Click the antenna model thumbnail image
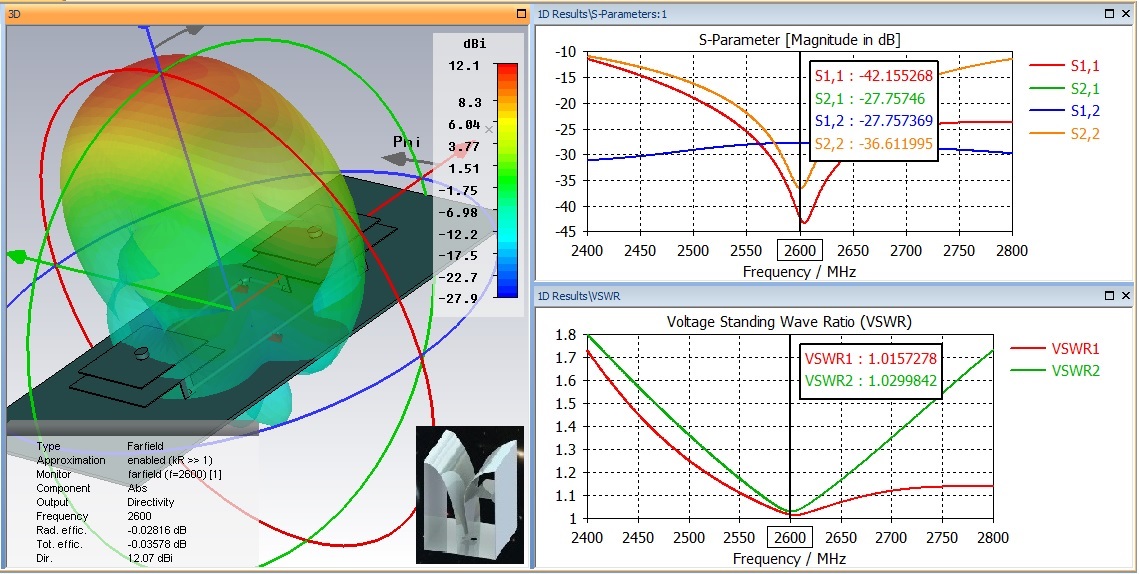The width and height of the screenshot is (1139, 574). (x=470, y=495)
